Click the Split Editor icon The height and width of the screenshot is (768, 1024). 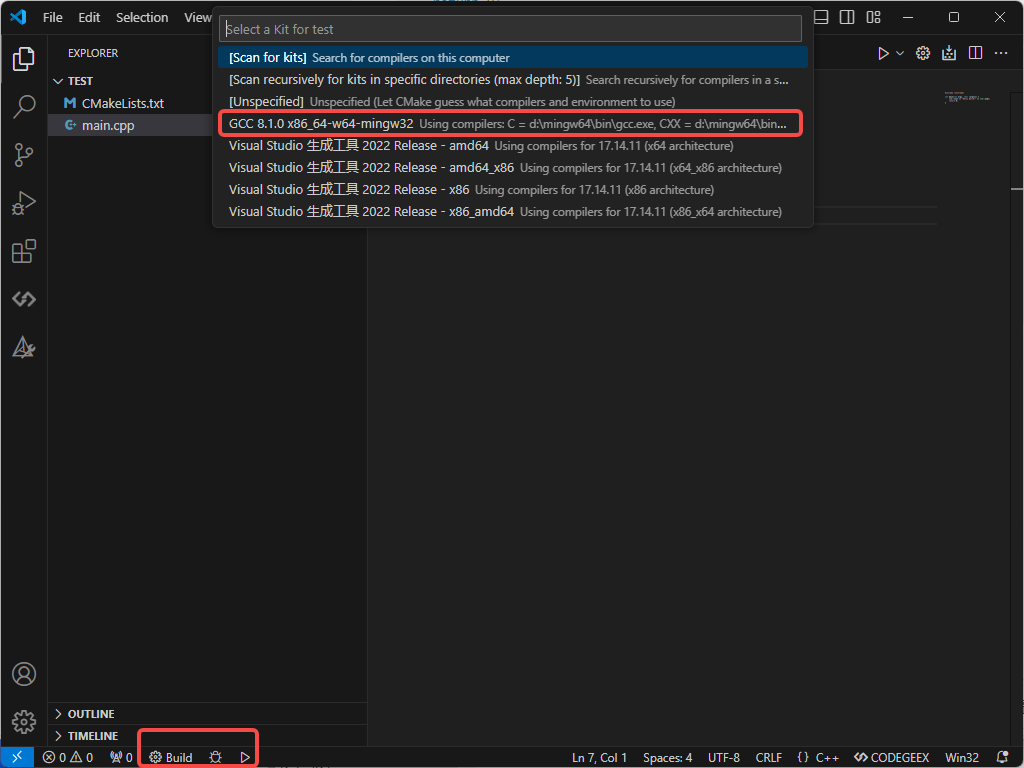pos(975,54)
